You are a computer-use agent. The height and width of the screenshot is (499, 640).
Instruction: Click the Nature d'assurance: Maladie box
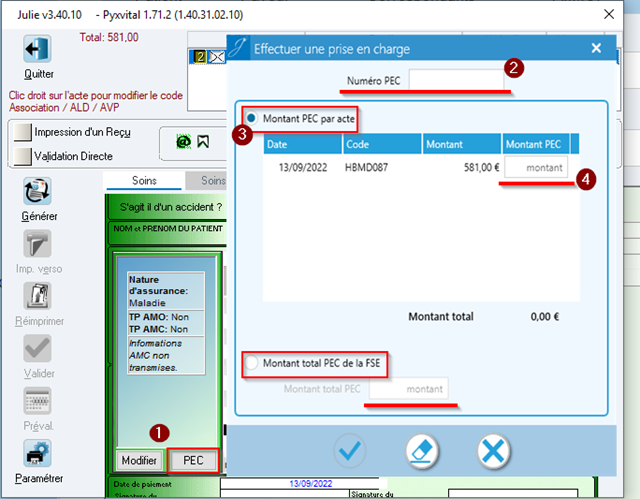tap(166, 291)
